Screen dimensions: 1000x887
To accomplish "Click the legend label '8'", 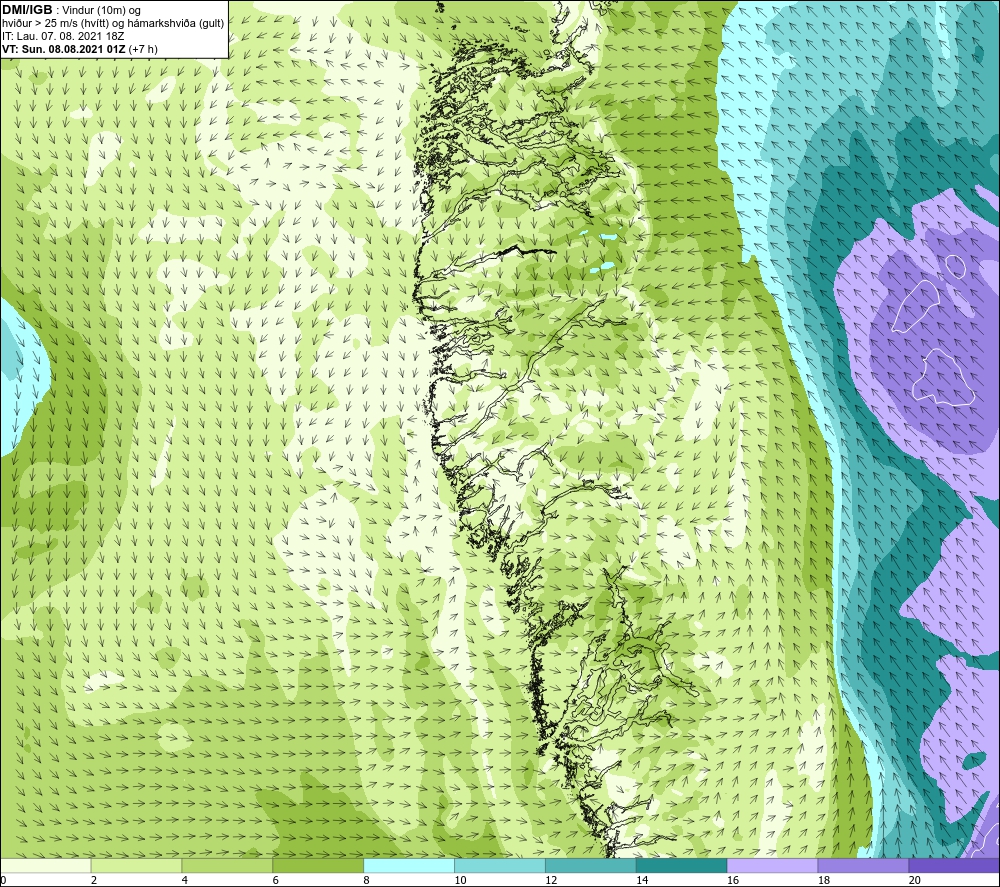I will [367, 880].
